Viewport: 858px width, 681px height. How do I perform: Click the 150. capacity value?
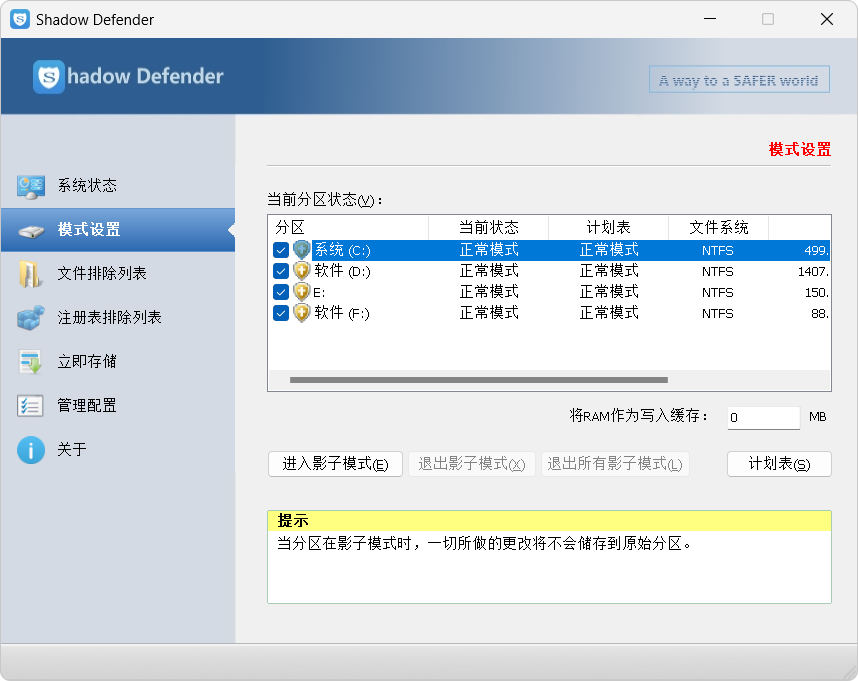click(816, 293)
